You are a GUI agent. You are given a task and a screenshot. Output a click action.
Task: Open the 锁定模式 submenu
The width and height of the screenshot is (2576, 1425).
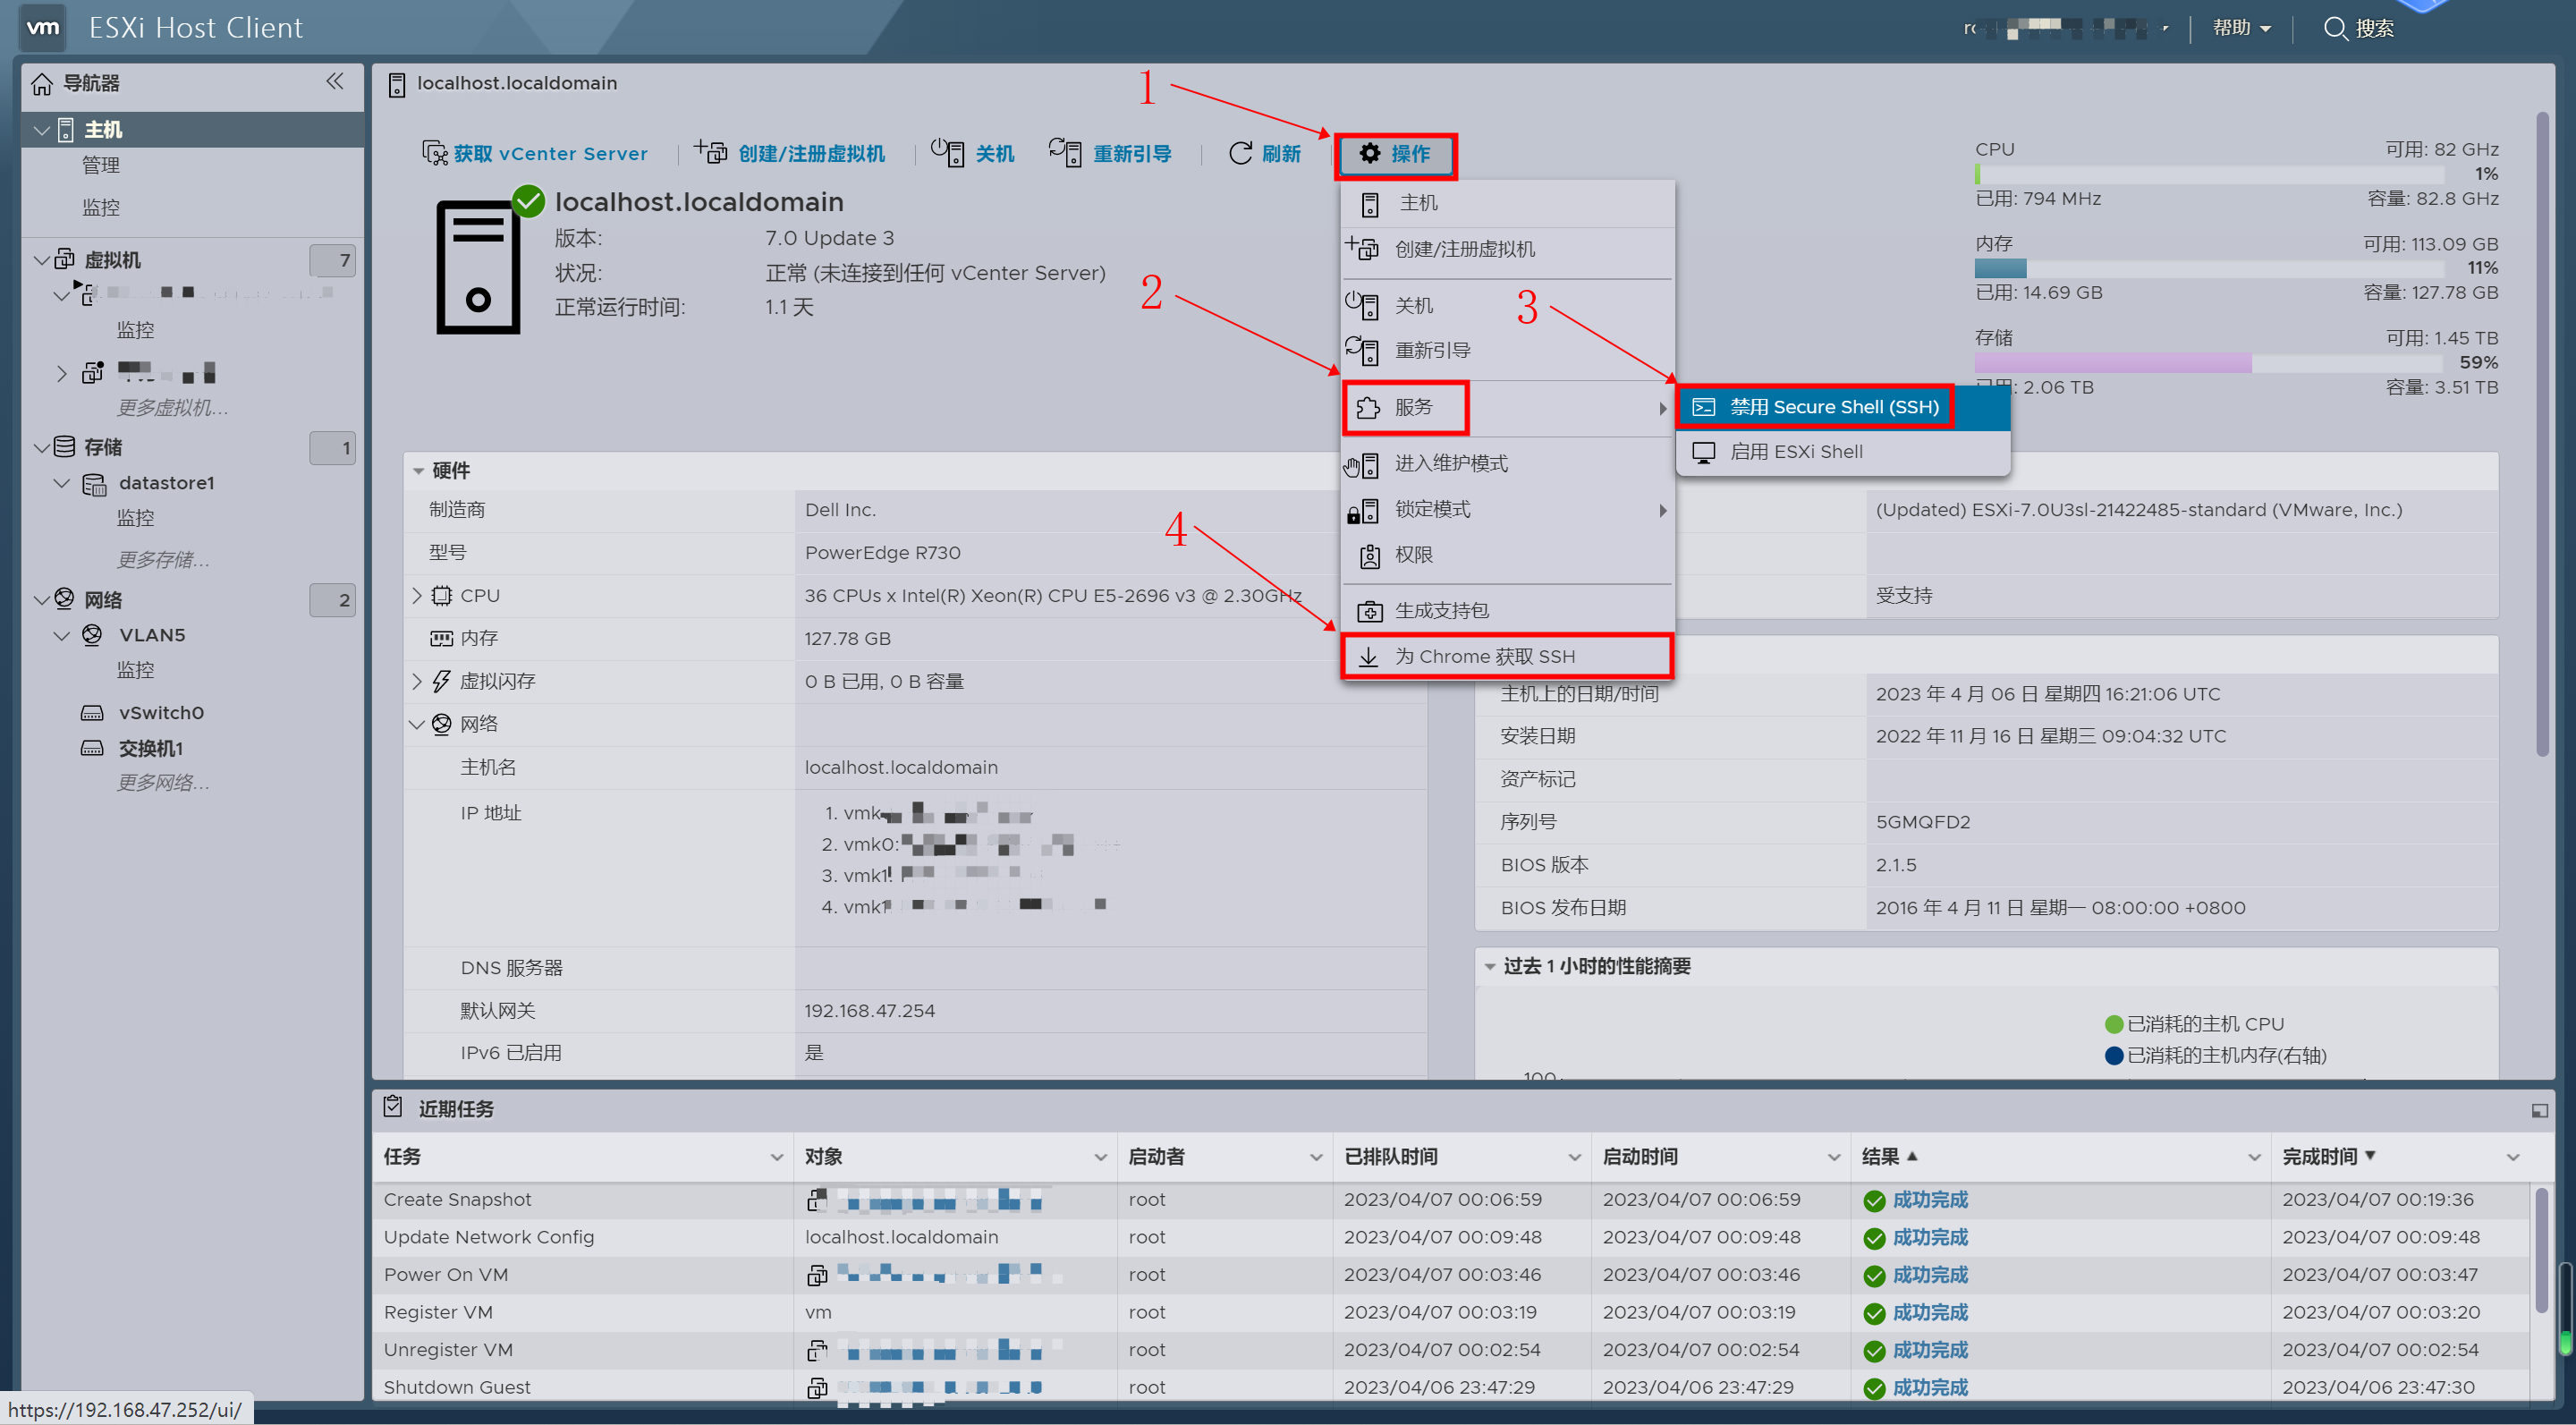tap(1507, 510)
